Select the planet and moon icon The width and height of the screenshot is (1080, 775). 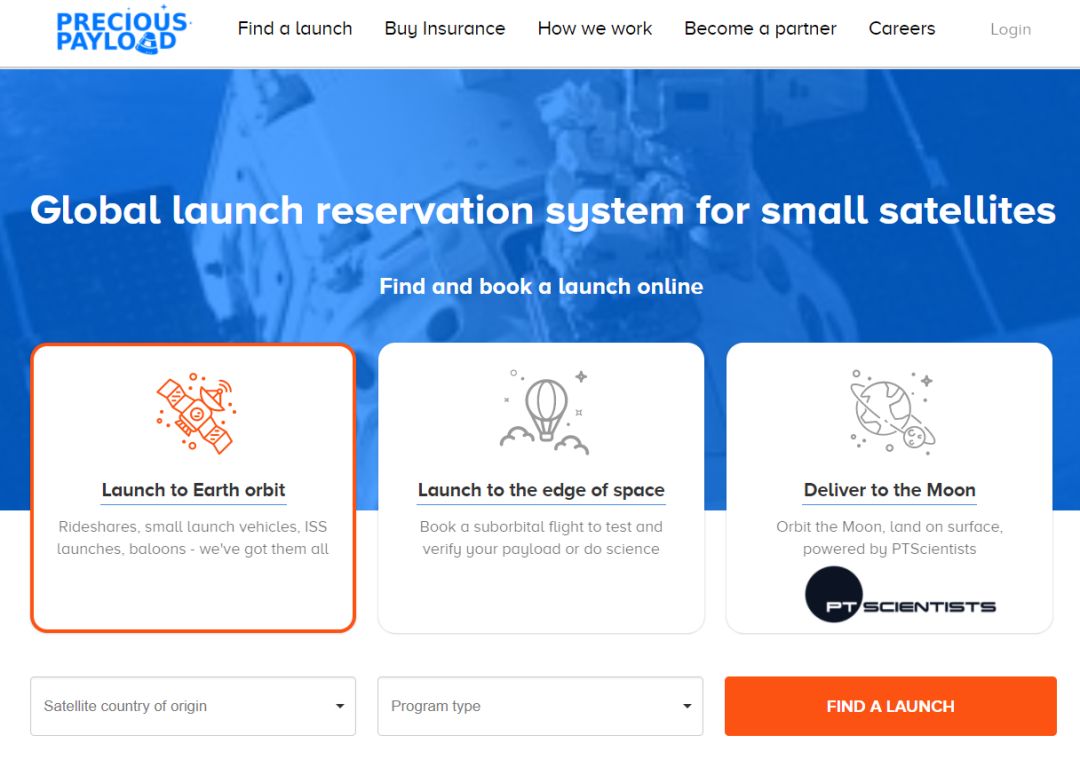click(893, 412)
